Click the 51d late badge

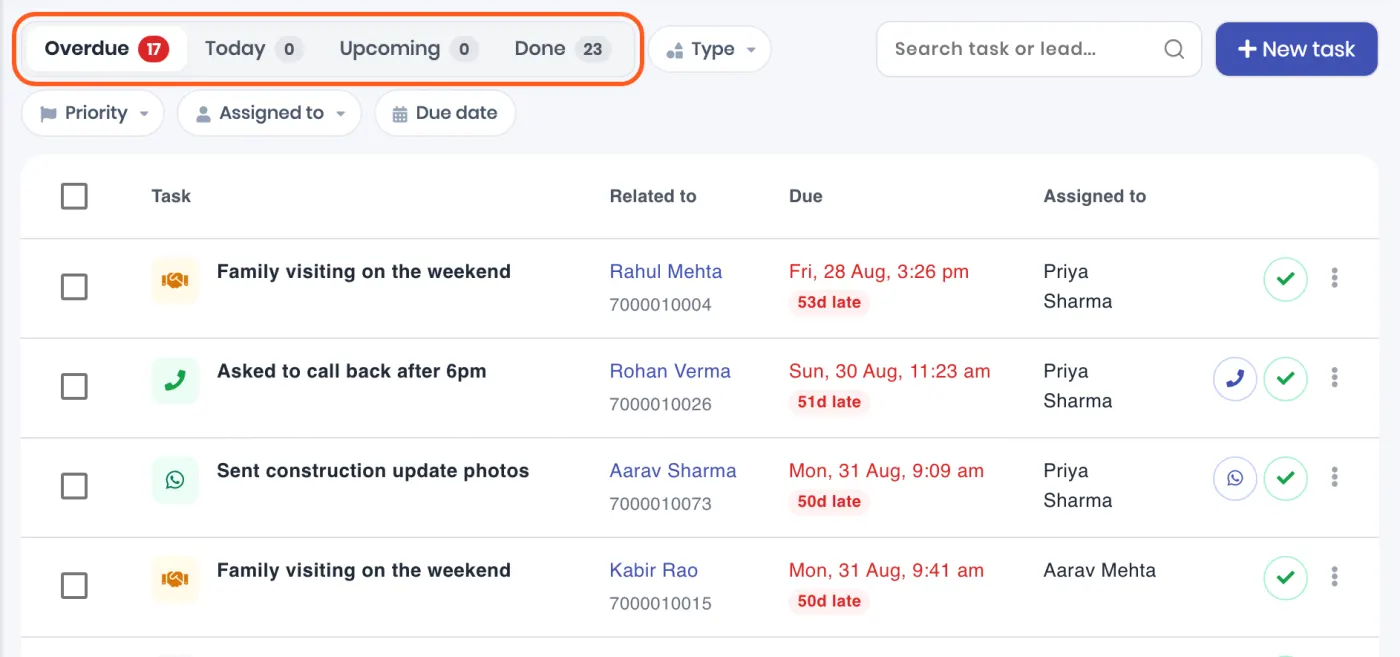coord(829,402)
